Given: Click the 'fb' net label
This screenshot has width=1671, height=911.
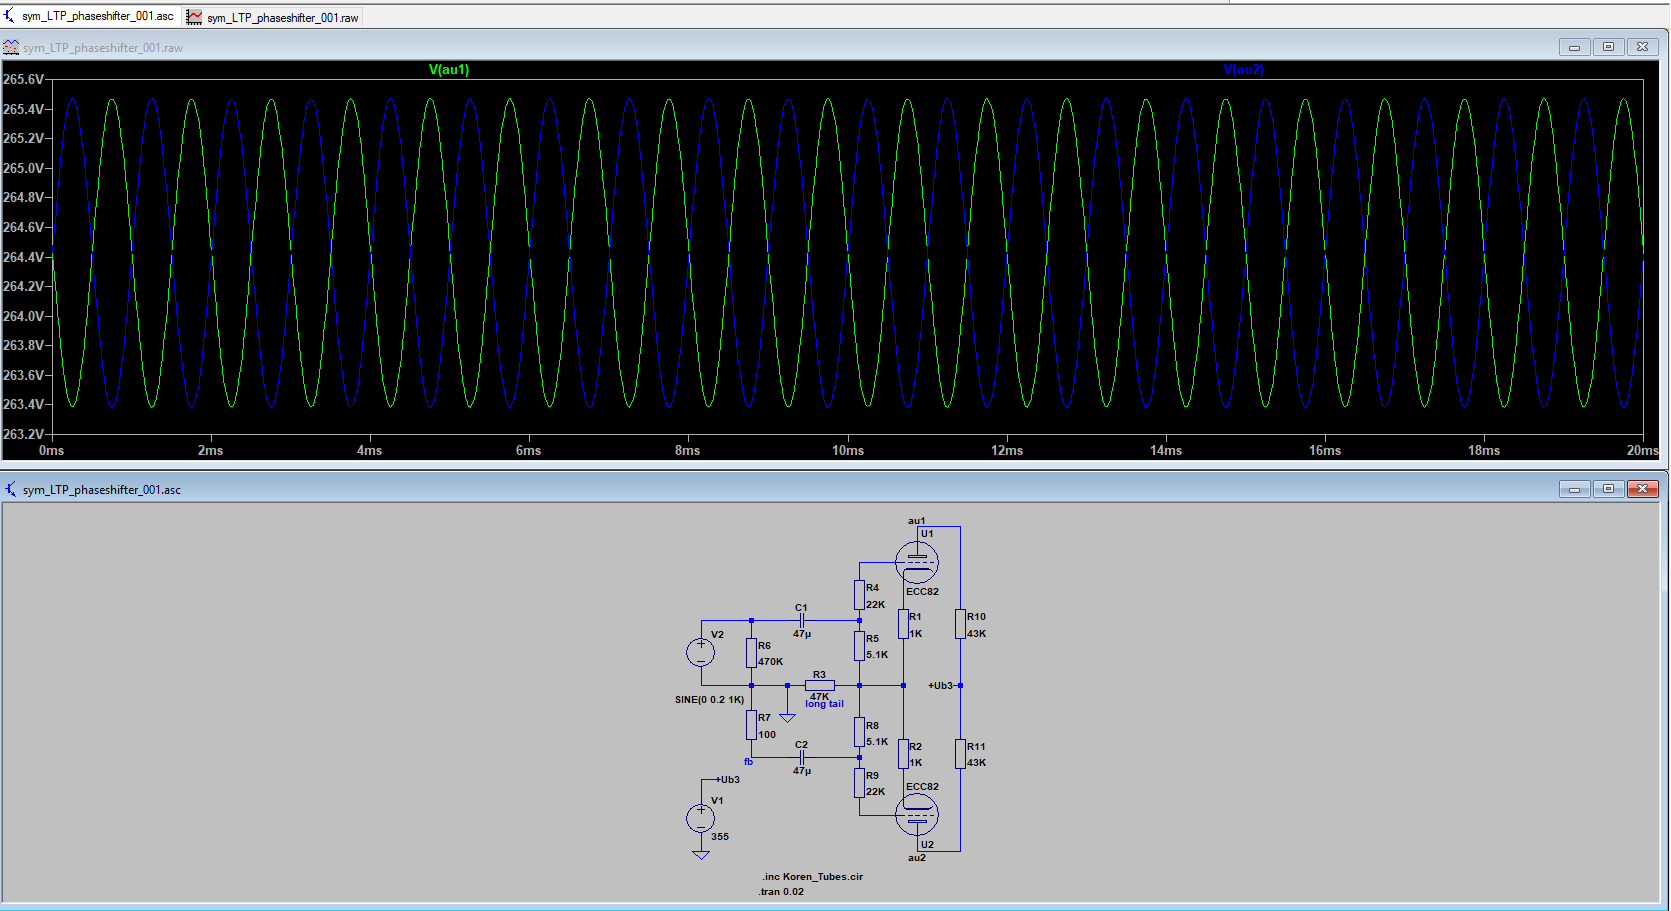Looking at the screenshot, I should tap(748, 762).
